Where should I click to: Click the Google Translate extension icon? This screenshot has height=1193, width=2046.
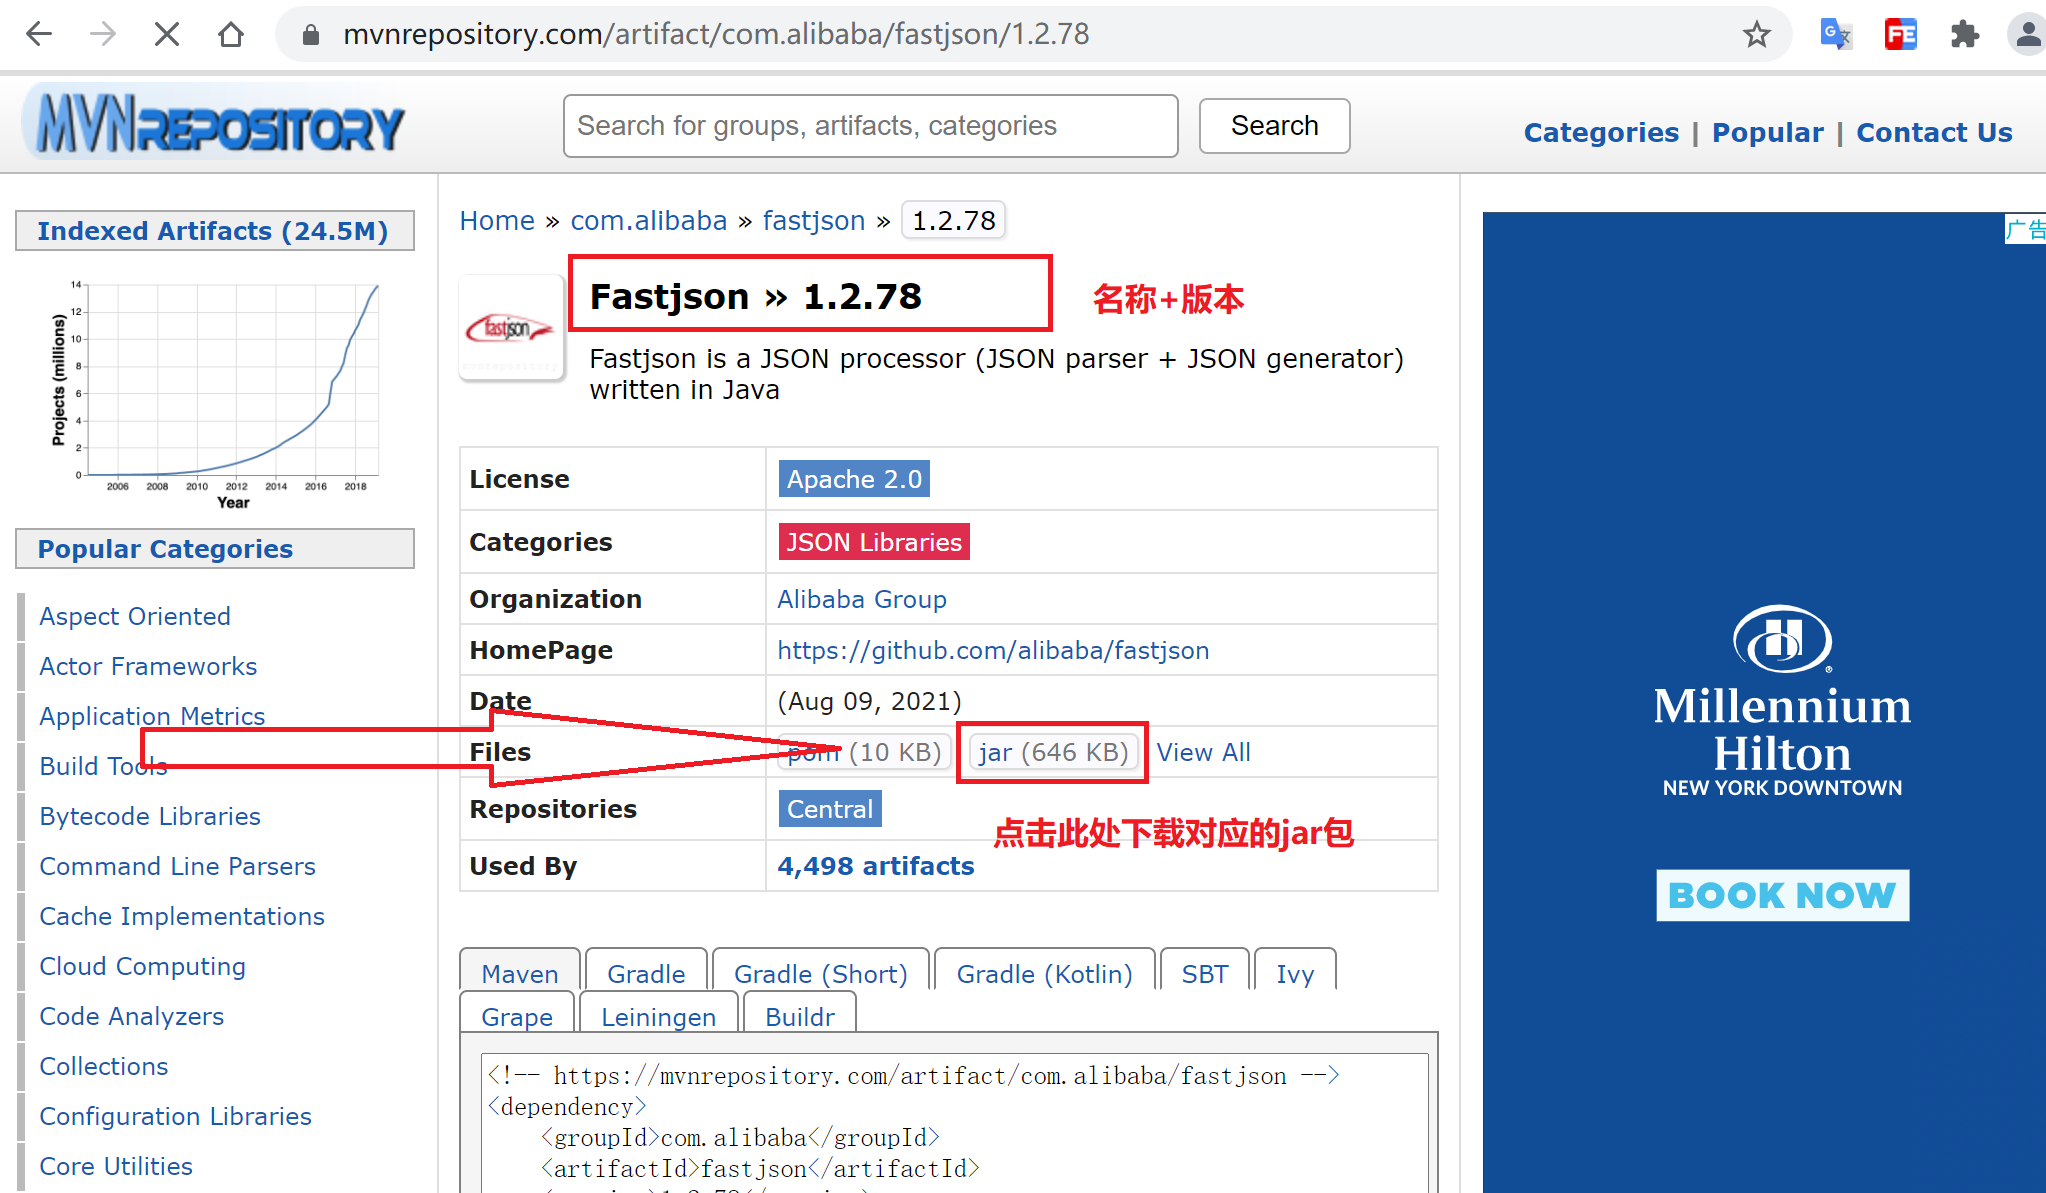coord(1835,33)
